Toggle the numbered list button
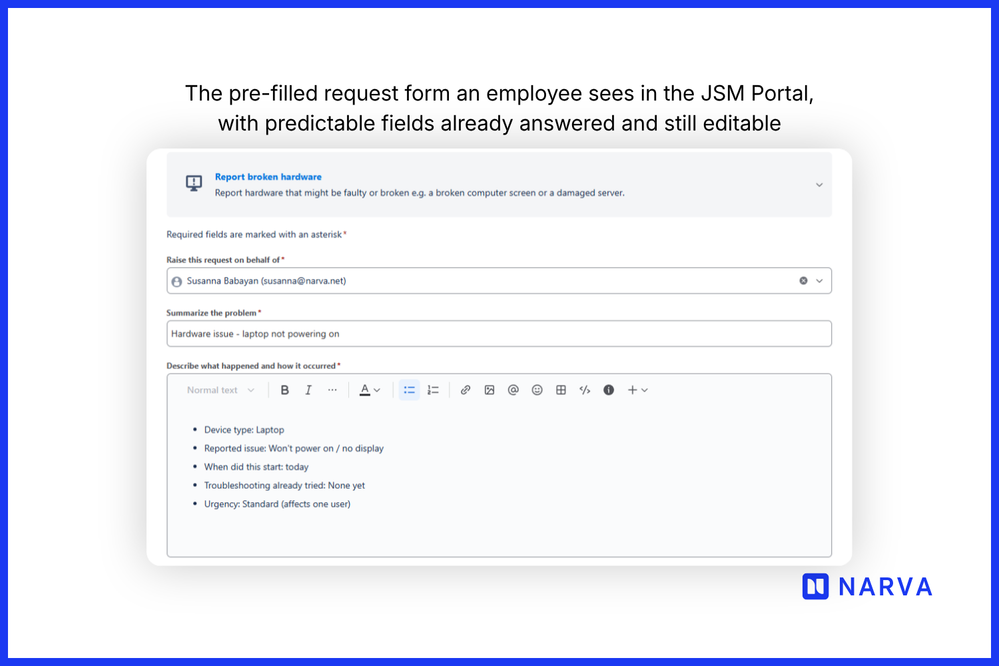This screenshot has height=666, width=999. click(x=433, y=390)
